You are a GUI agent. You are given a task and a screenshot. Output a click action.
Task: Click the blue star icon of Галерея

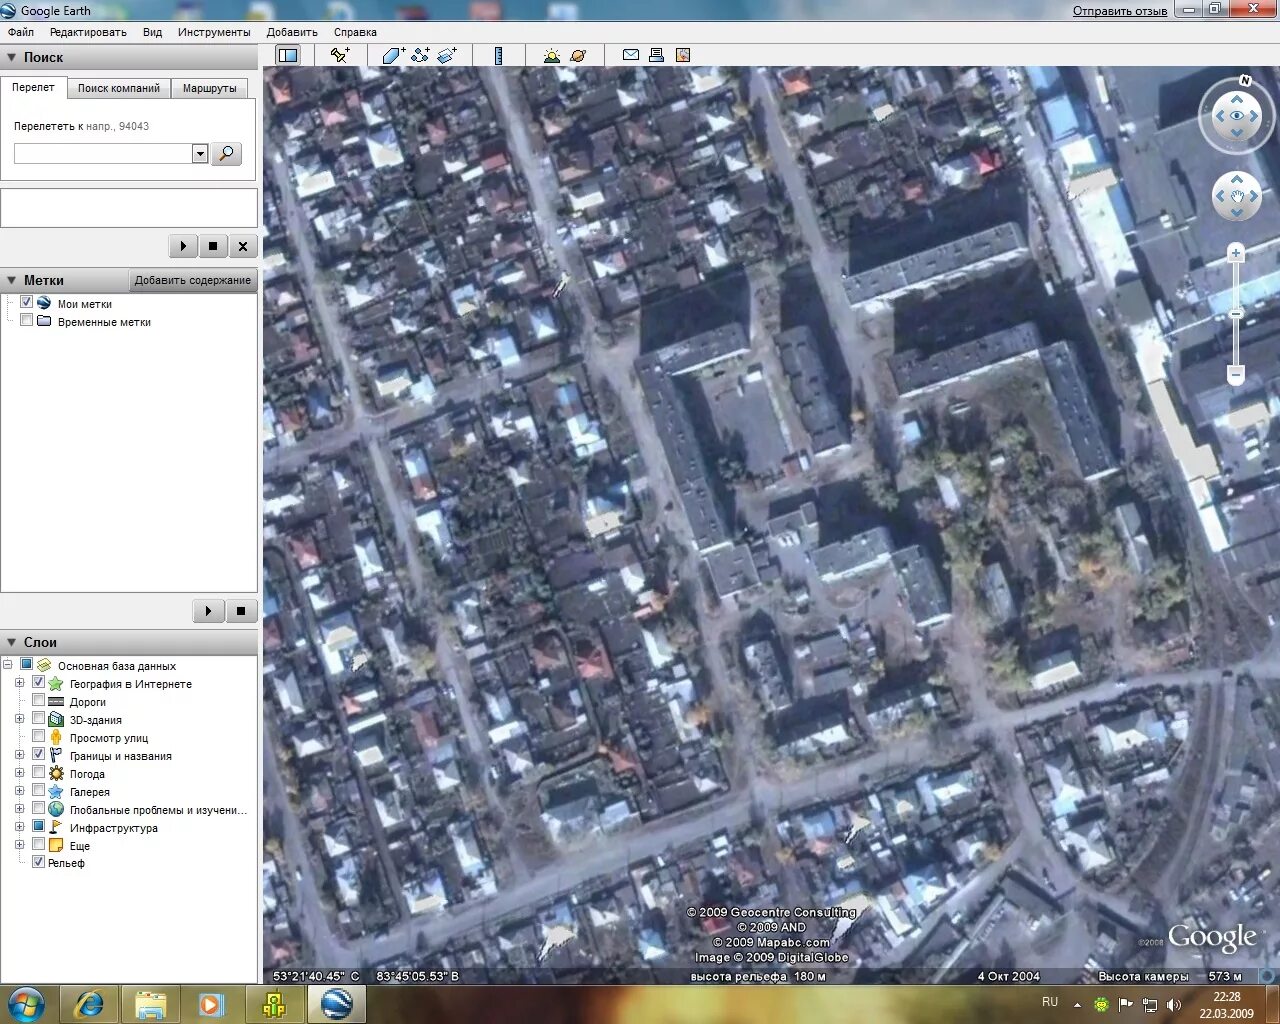[56, 792]
